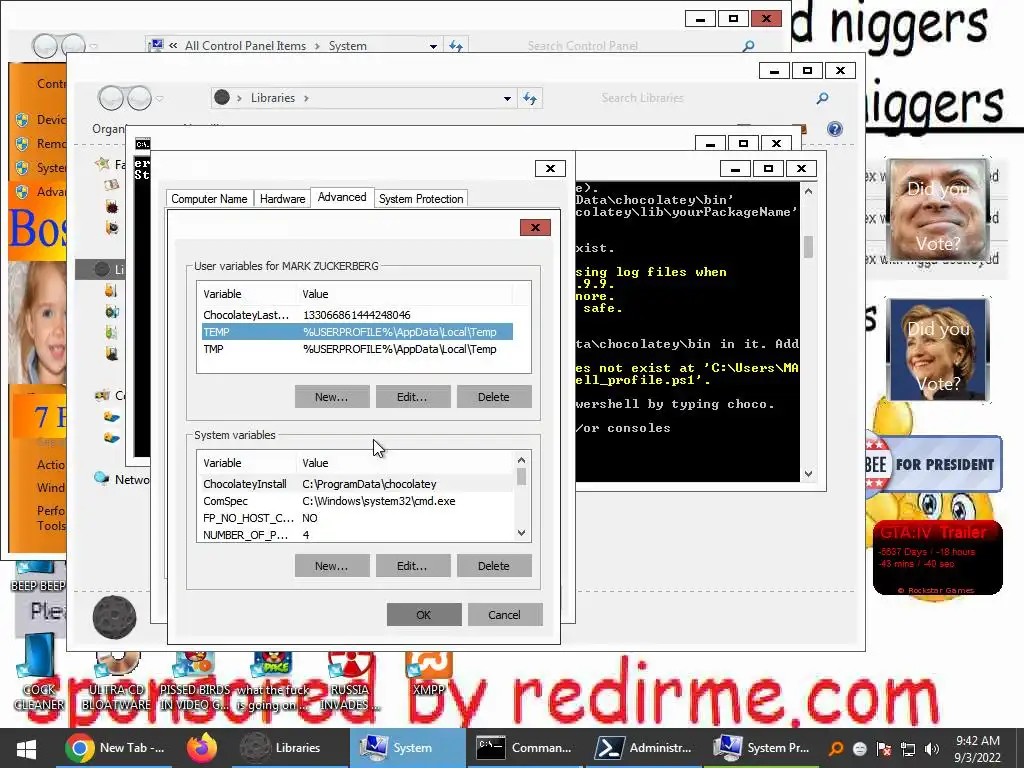1024x768 pixels.
Task: Click the Search Libraries input field
Action: point(705,98)
